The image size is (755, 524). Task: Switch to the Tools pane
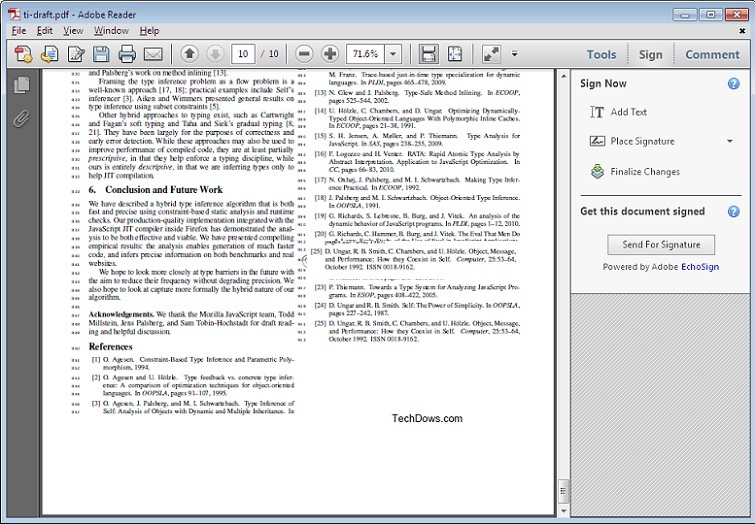(601, 55)
